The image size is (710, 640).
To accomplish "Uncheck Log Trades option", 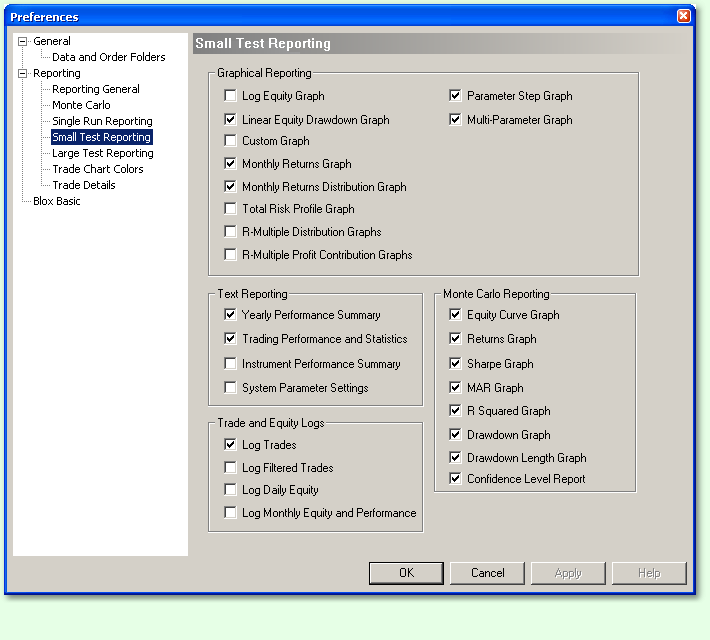I will 230,444.
